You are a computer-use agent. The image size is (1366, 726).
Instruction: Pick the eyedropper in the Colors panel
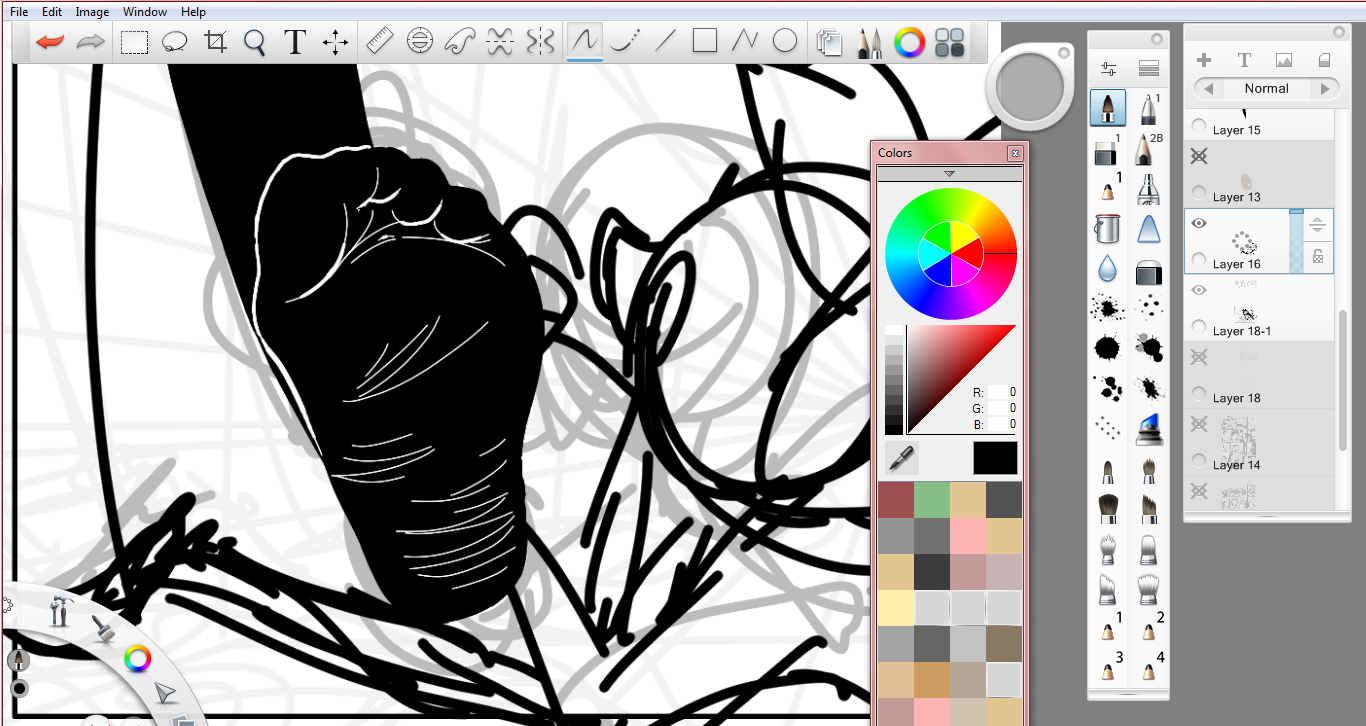(902, 459)
